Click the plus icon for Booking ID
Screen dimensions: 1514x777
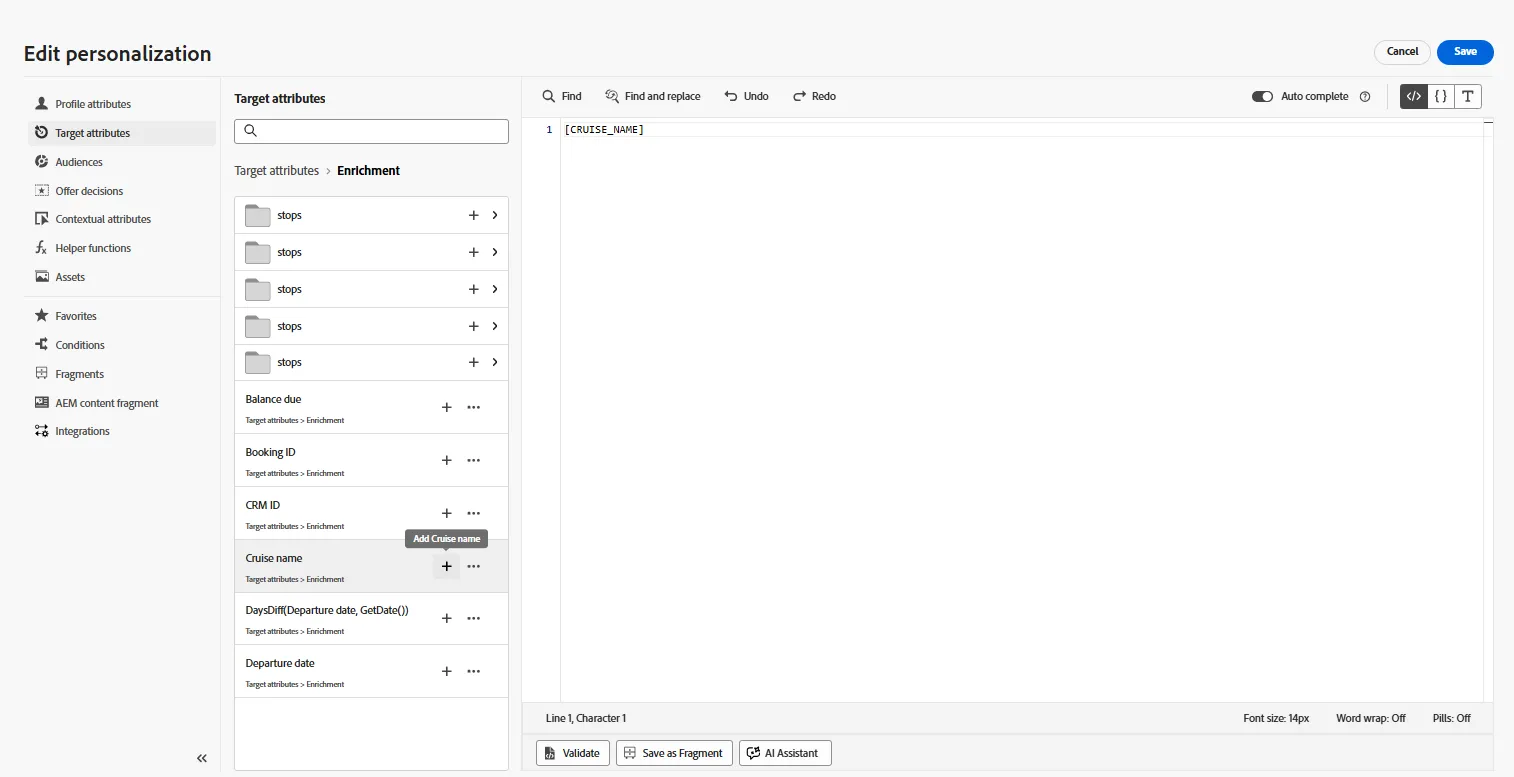pos(447,461)
